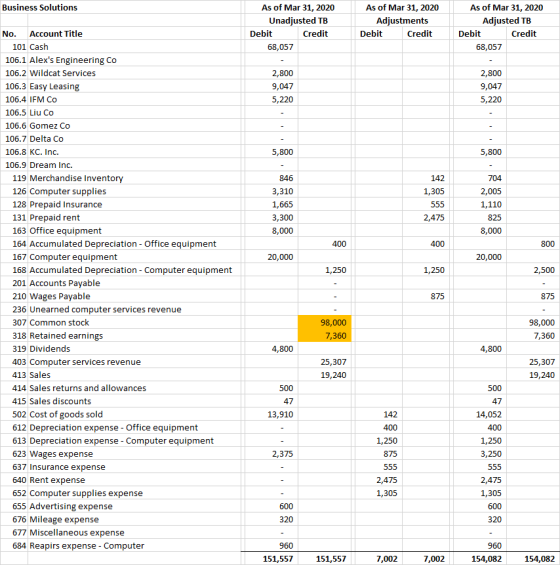Screen dimensions: 560x565
Task: Select the highlighted 7,360 Retained earnings credit
Action: point(324,335)
